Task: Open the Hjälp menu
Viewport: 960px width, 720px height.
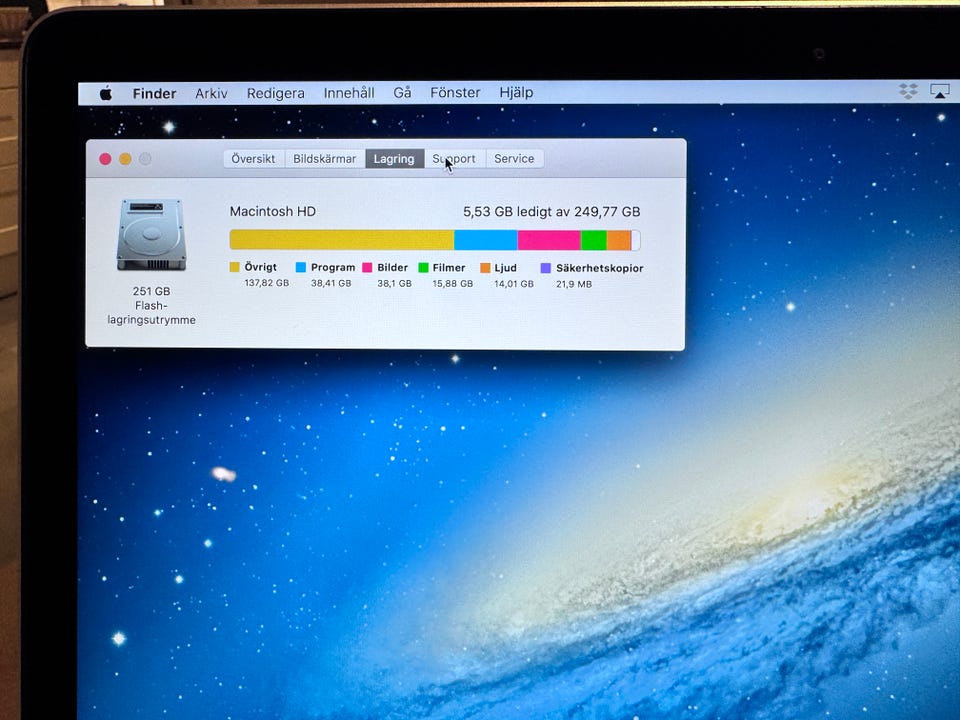Action: pos(516,92)
